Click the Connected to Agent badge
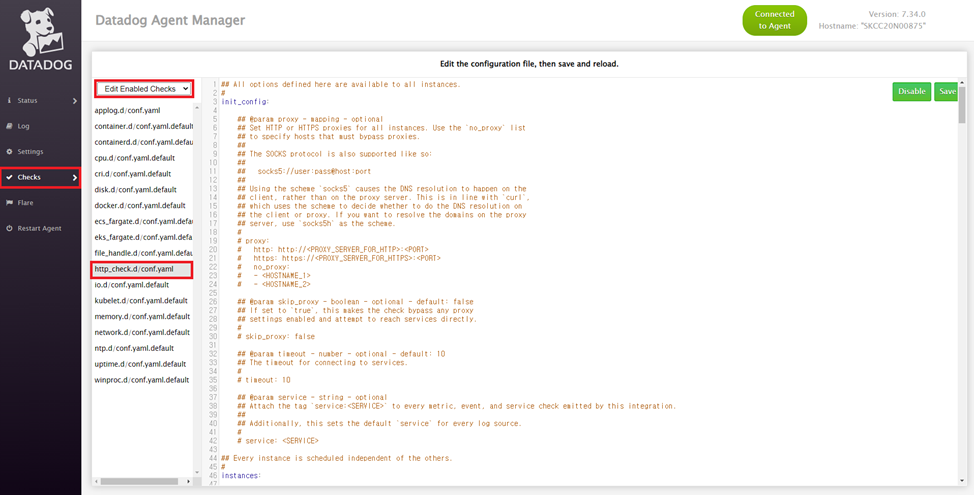Screen dimensions: 974x495 (774, 20)
